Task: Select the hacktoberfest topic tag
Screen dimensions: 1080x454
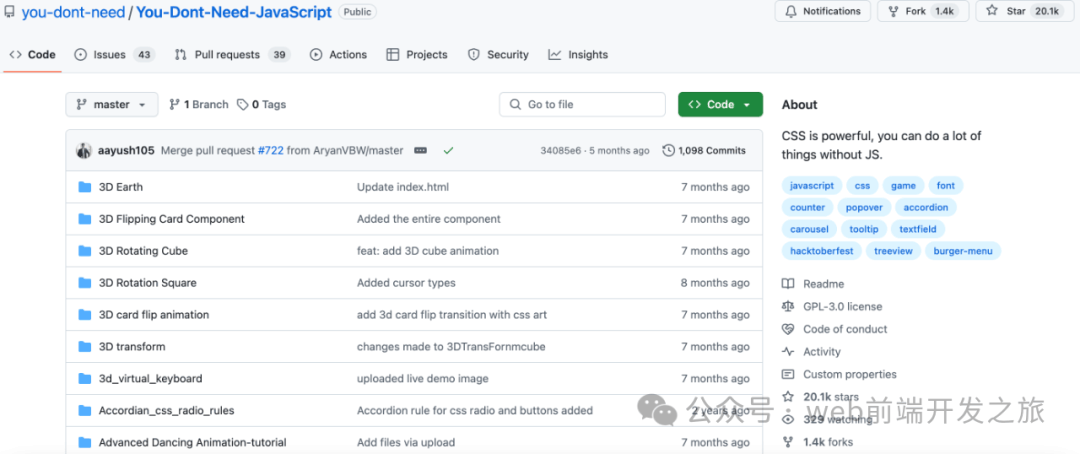Action: coord(821,251)
